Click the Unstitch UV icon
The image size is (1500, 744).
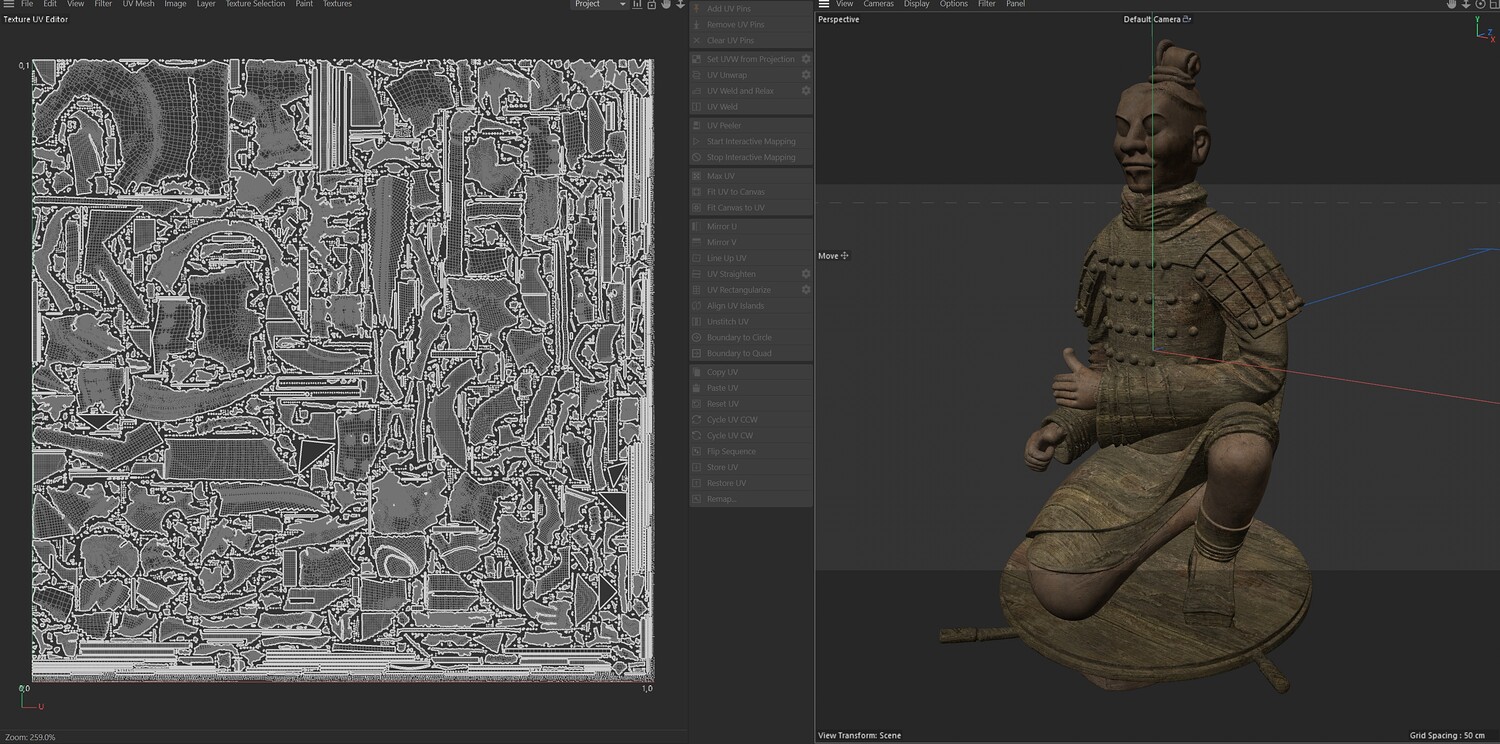pyautogui.click(x=697, y=322)
